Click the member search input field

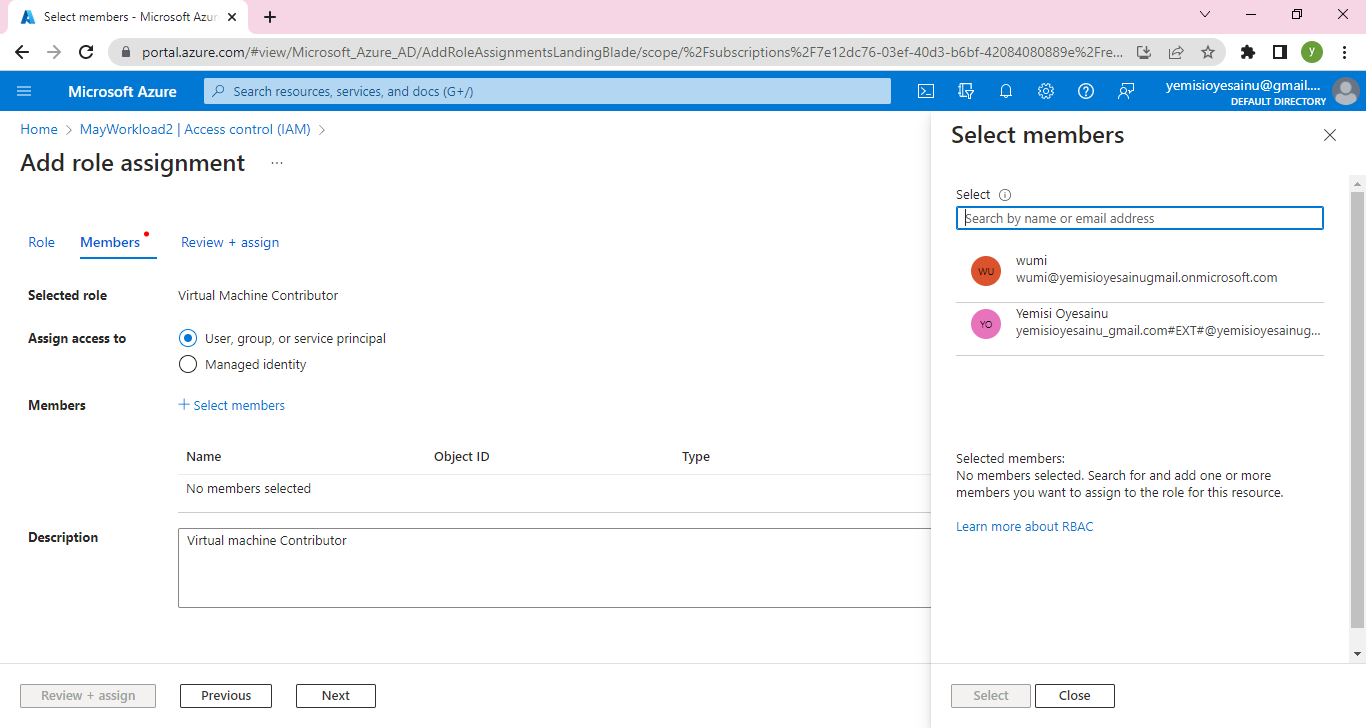click(1140, 218)
